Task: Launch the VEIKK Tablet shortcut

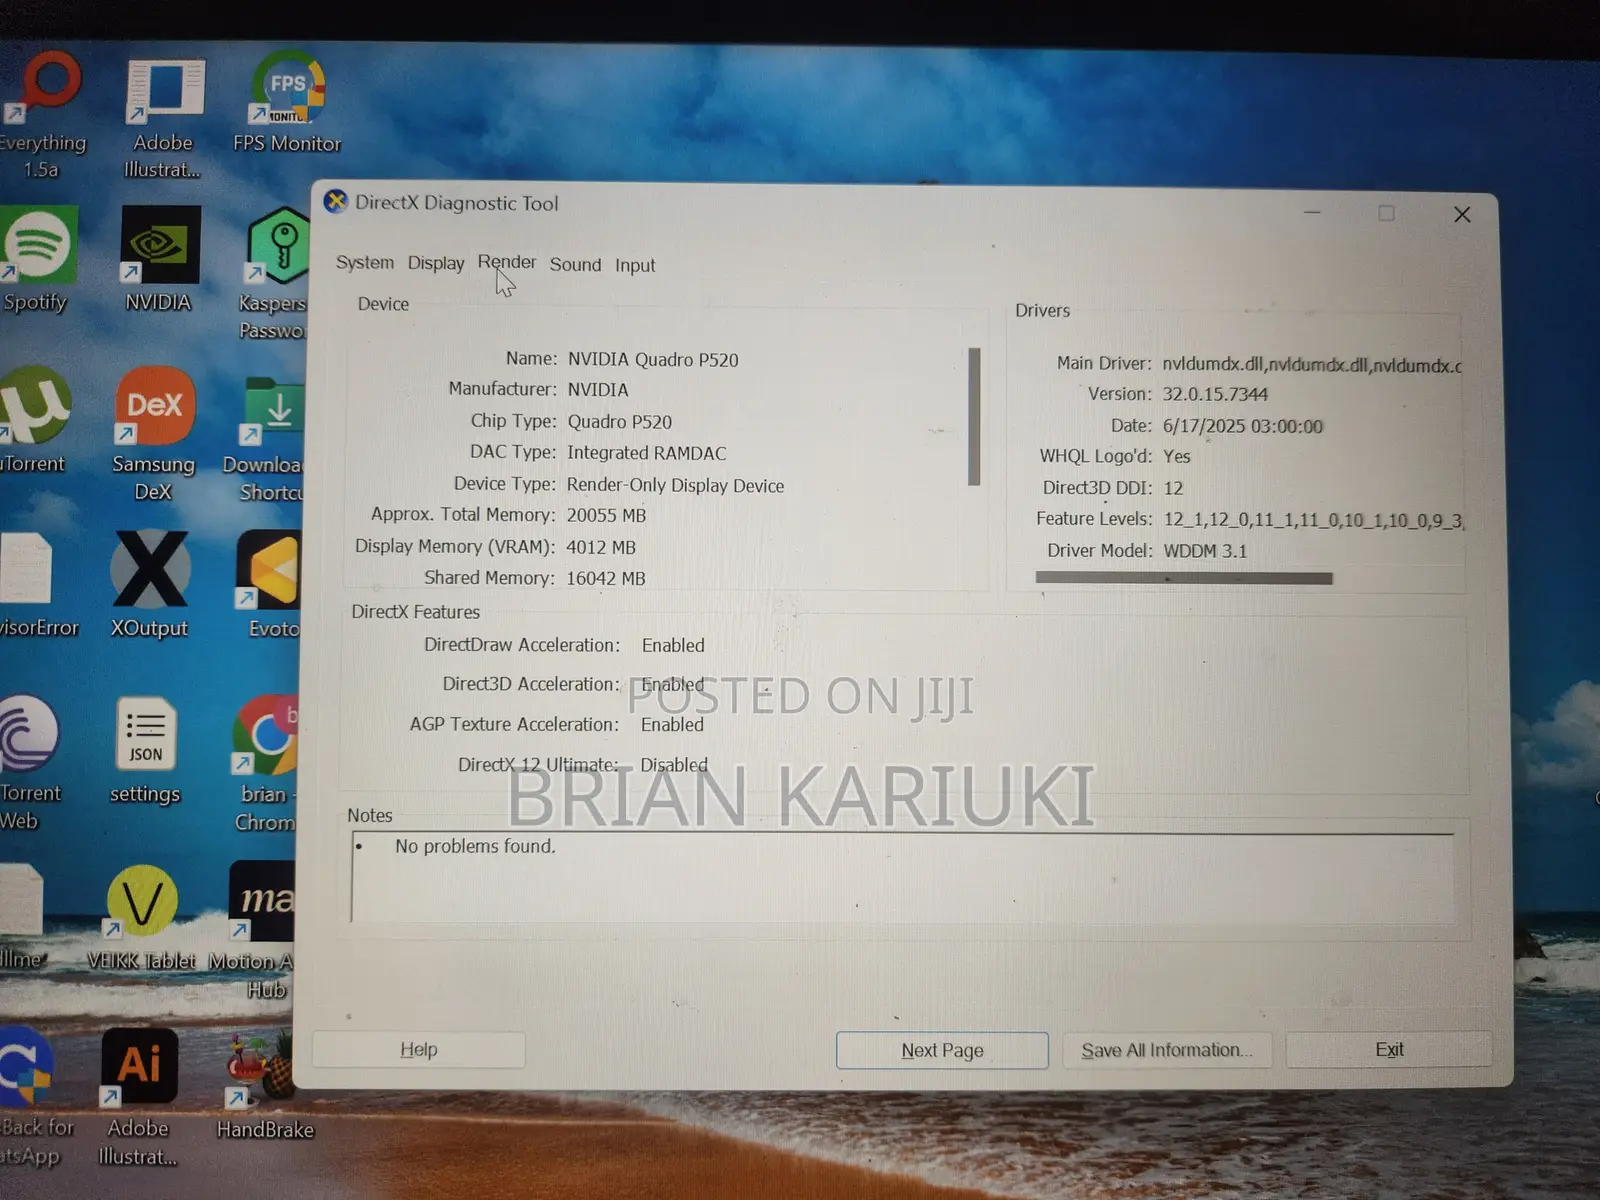Action: (x=142, y=918)
